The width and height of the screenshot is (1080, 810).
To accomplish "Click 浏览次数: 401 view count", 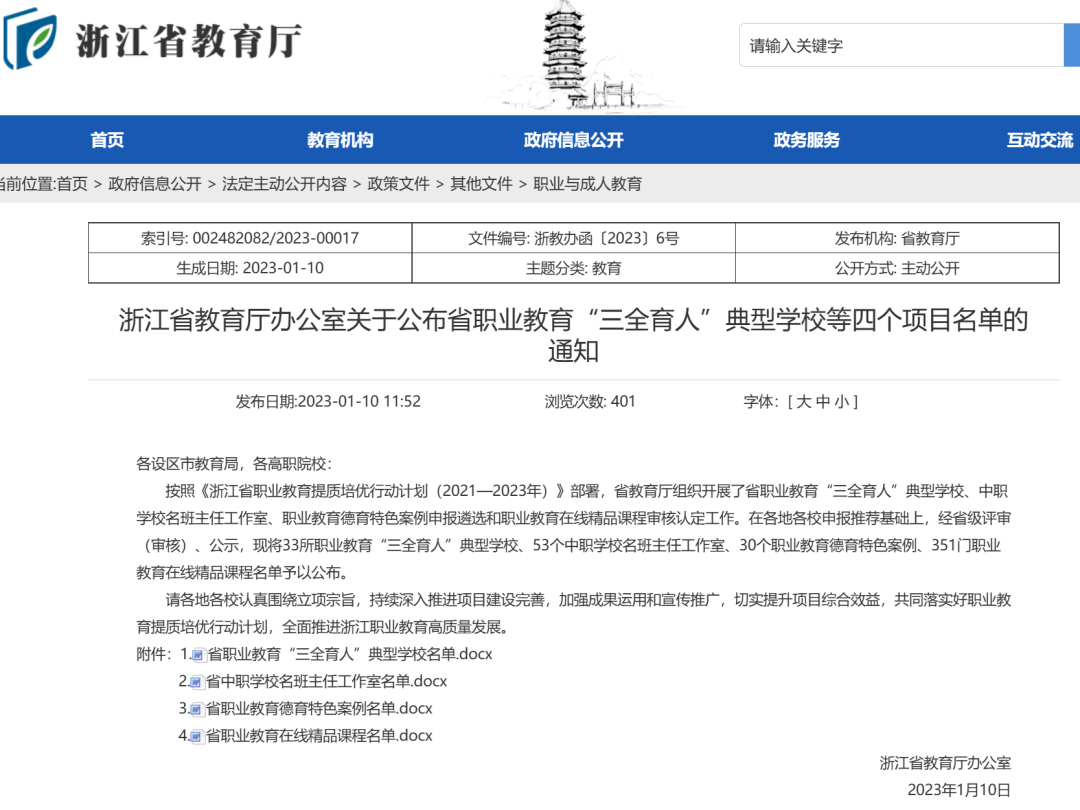I will (x=590, y=402).
